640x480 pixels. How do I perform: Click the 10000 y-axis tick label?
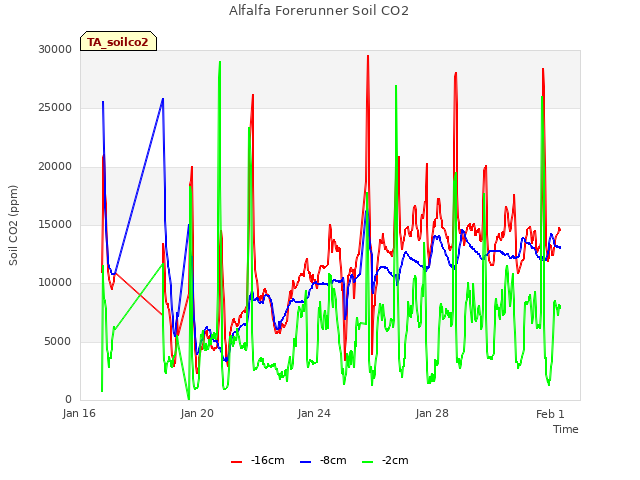[x=55, y=282]
